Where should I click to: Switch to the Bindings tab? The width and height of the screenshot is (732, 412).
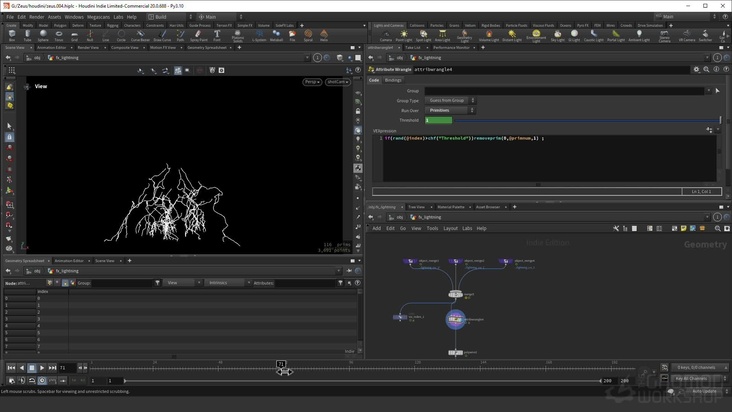[x=393, y=80]
